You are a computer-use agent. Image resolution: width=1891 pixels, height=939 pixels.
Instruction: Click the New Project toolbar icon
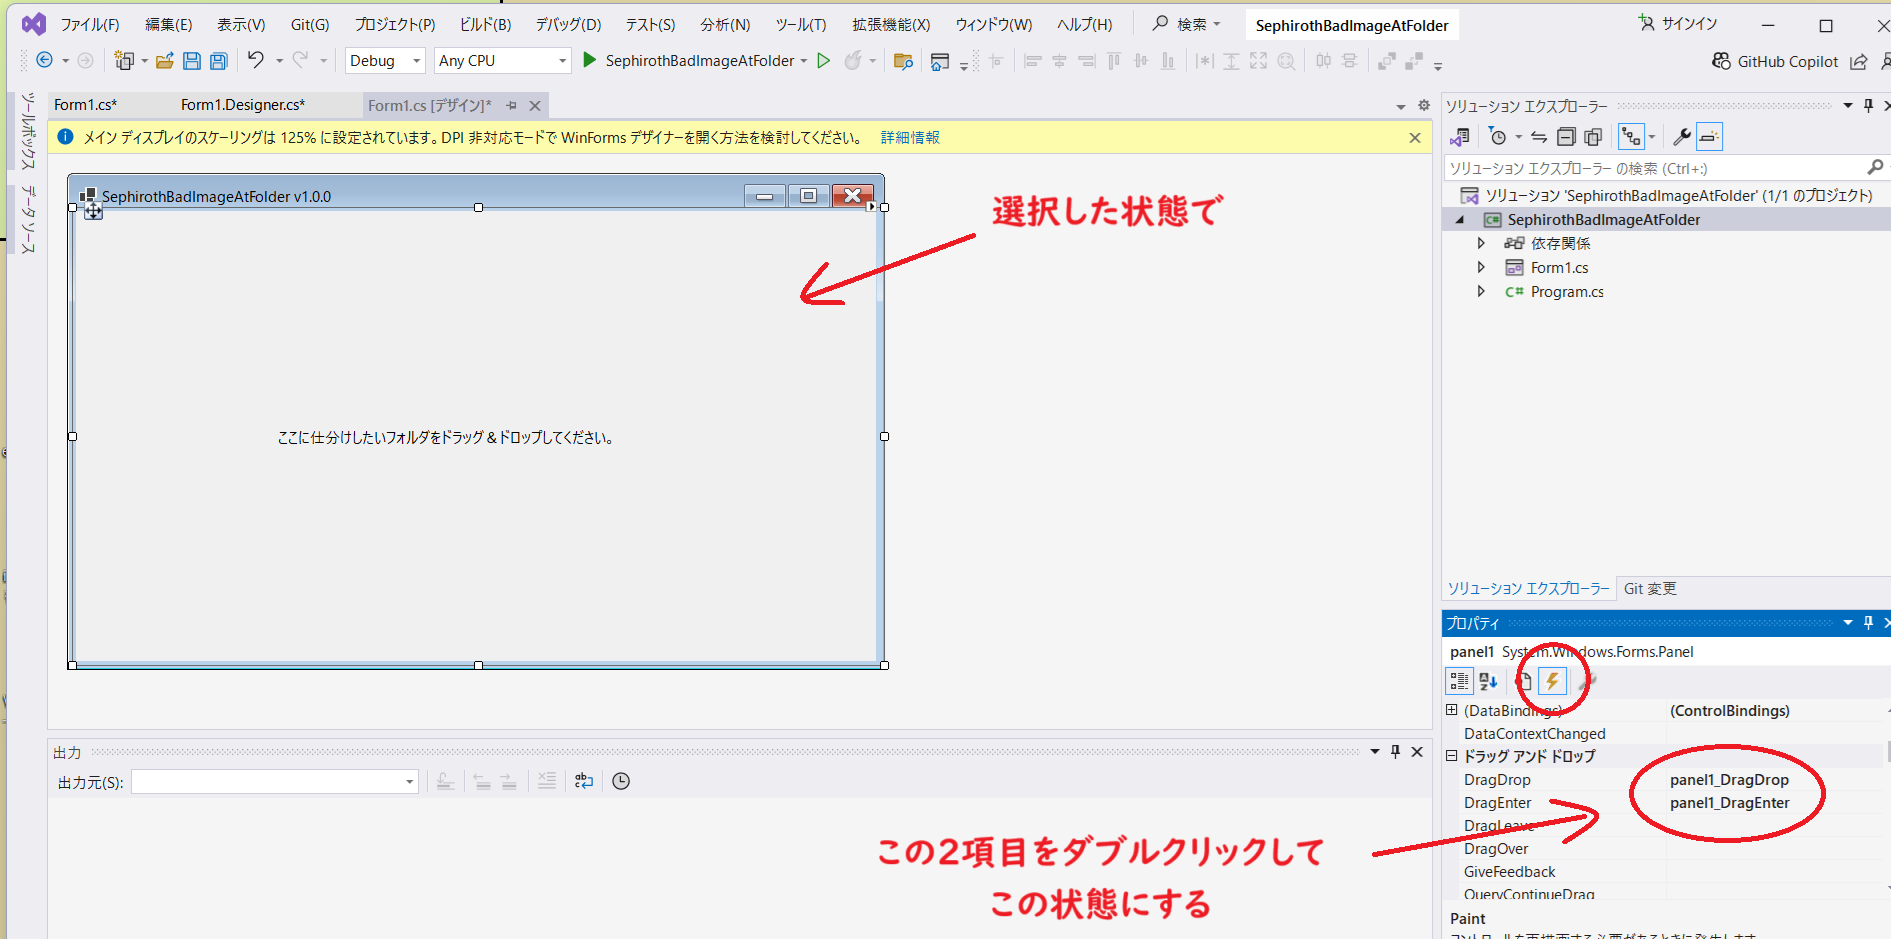124,61
